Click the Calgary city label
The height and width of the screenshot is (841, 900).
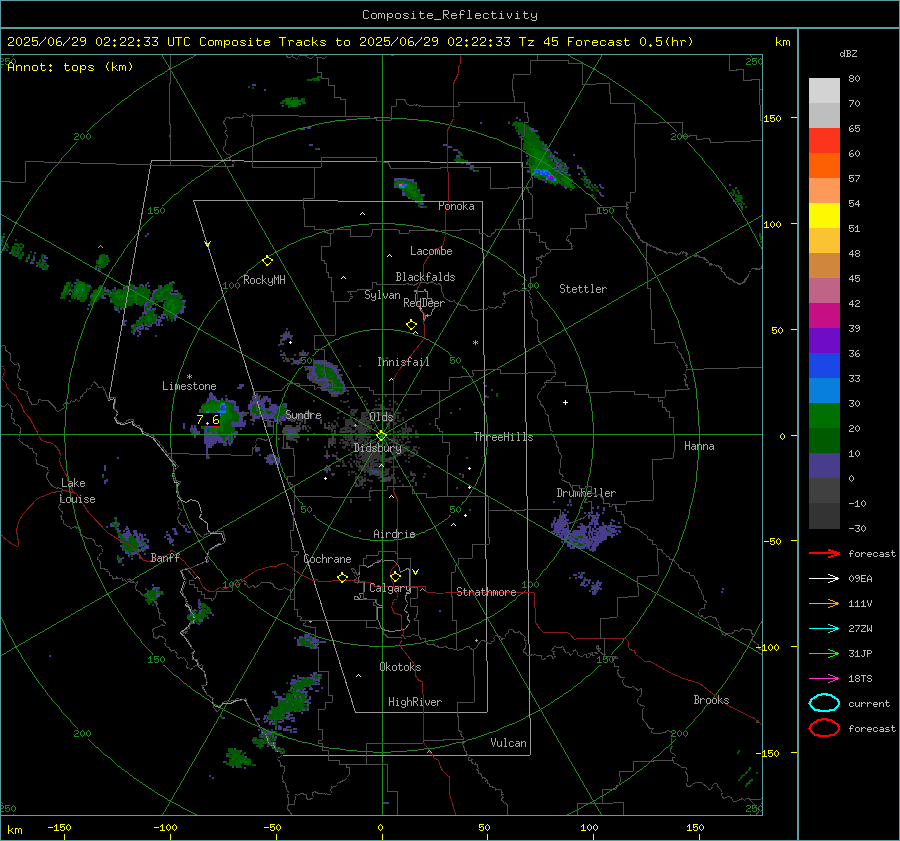[x=390, y=588]
